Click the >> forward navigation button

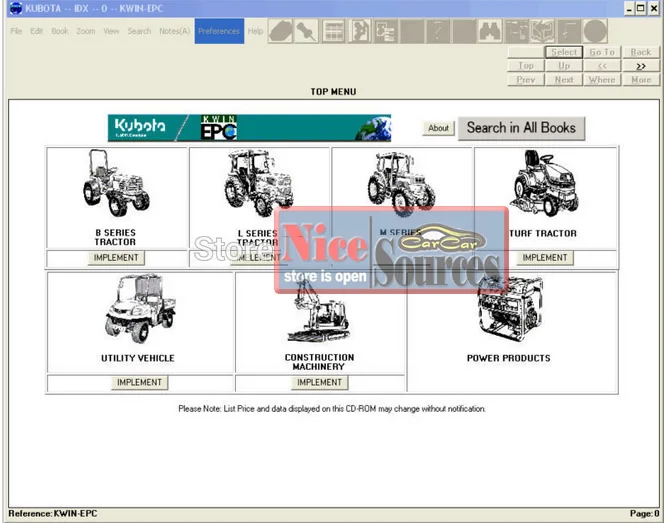[641, 66]
